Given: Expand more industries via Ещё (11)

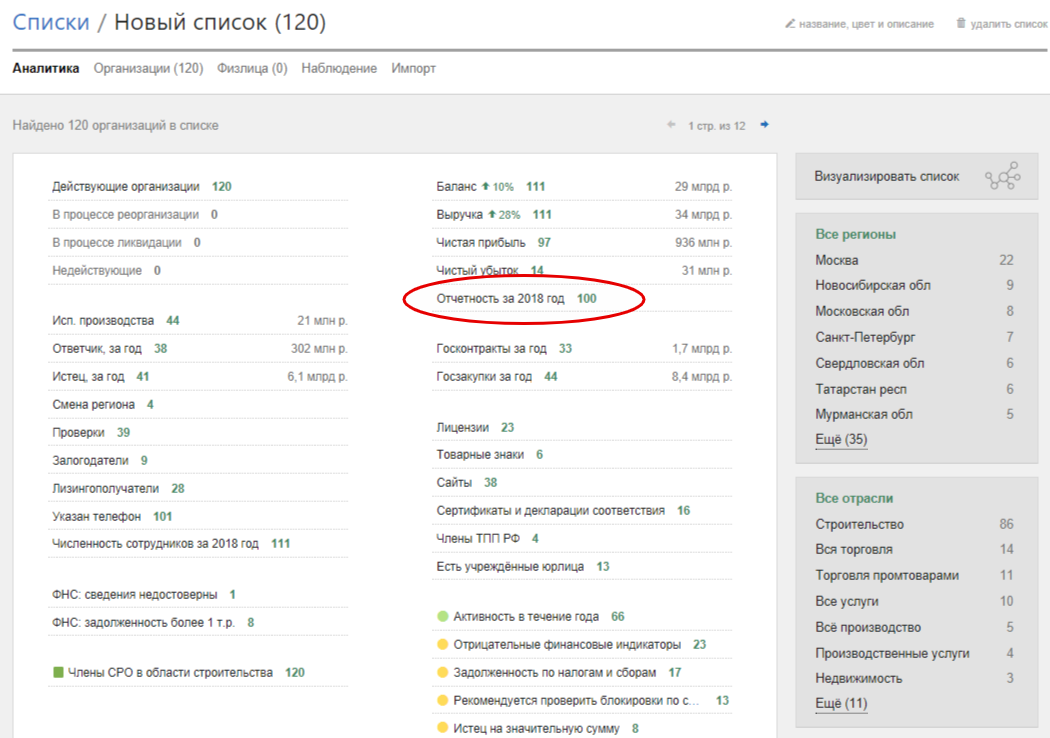Looking at the screenshot, I should click(841, 703).
